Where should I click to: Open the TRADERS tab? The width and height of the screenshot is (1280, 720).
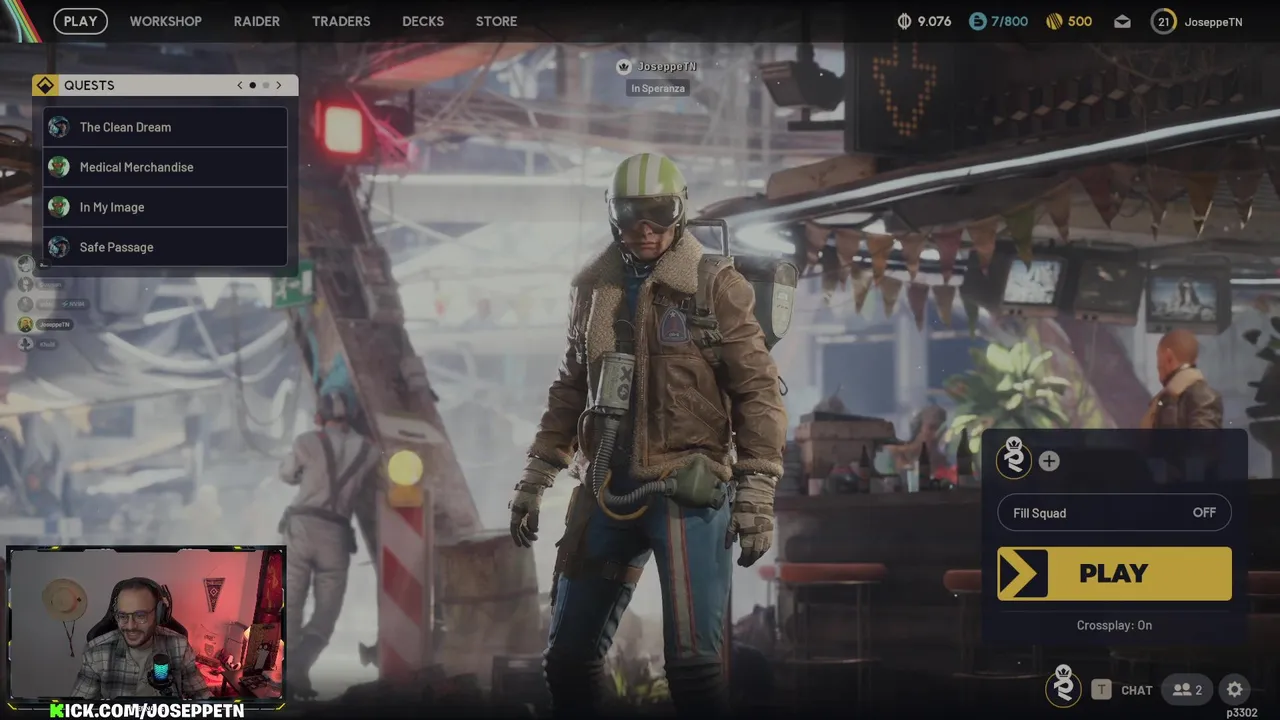click(341, 21)
